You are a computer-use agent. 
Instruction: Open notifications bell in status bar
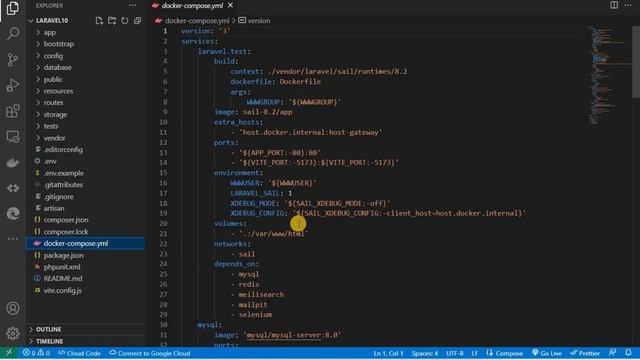(628, 353)
